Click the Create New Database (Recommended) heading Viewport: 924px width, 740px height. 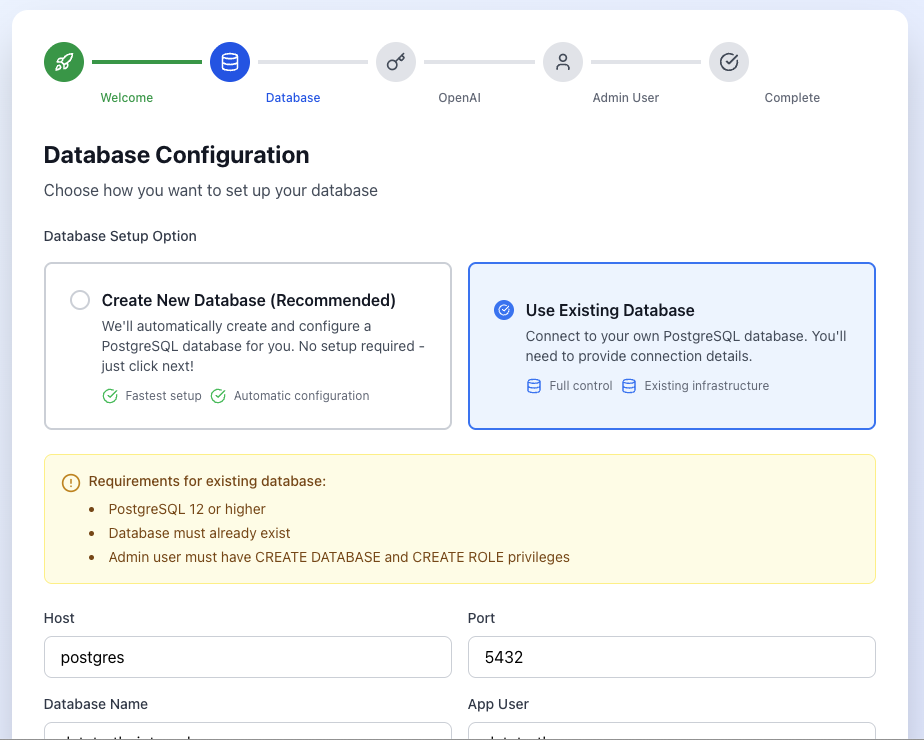(249, 300)
